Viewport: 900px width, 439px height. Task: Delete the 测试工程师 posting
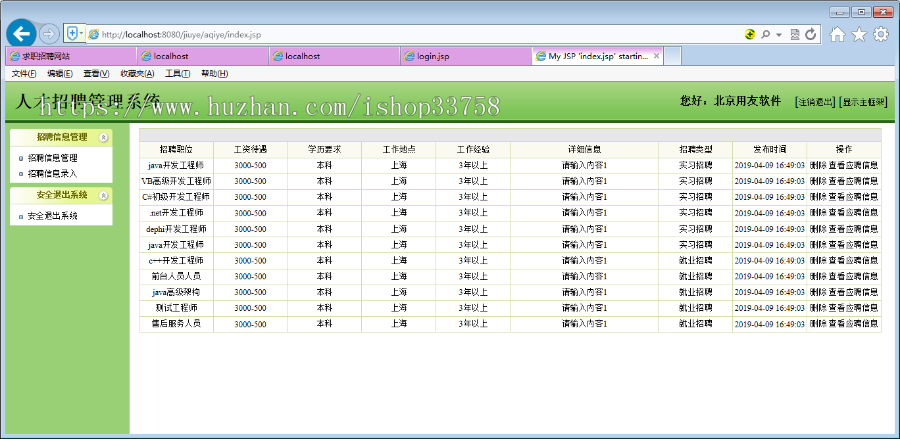point(818,308)
